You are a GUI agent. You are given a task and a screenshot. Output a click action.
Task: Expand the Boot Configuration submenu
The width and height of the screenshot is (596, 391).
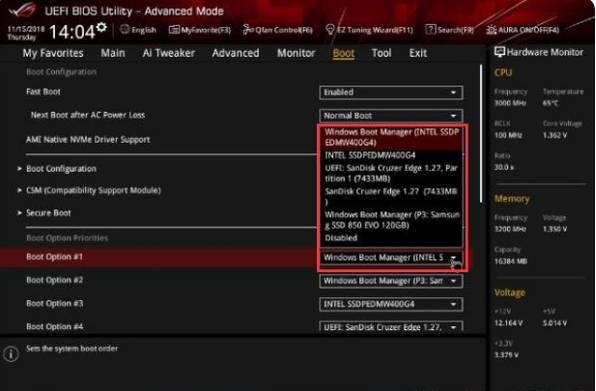coord(61,169)
